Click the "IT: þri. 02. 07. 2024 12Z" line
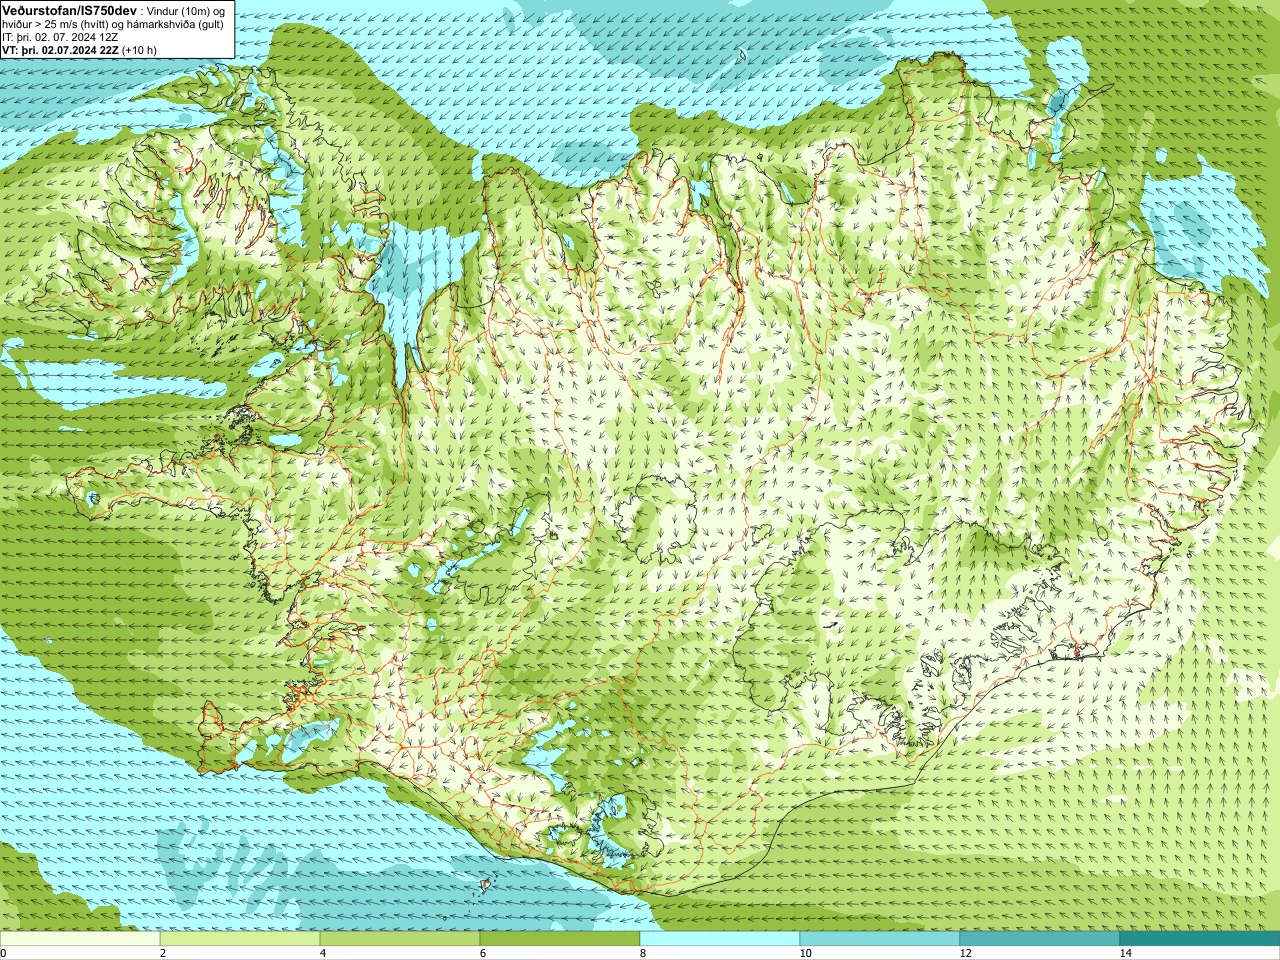Image resolution: width=1280 pixels, height=960 pixels. tap(59, 37)
